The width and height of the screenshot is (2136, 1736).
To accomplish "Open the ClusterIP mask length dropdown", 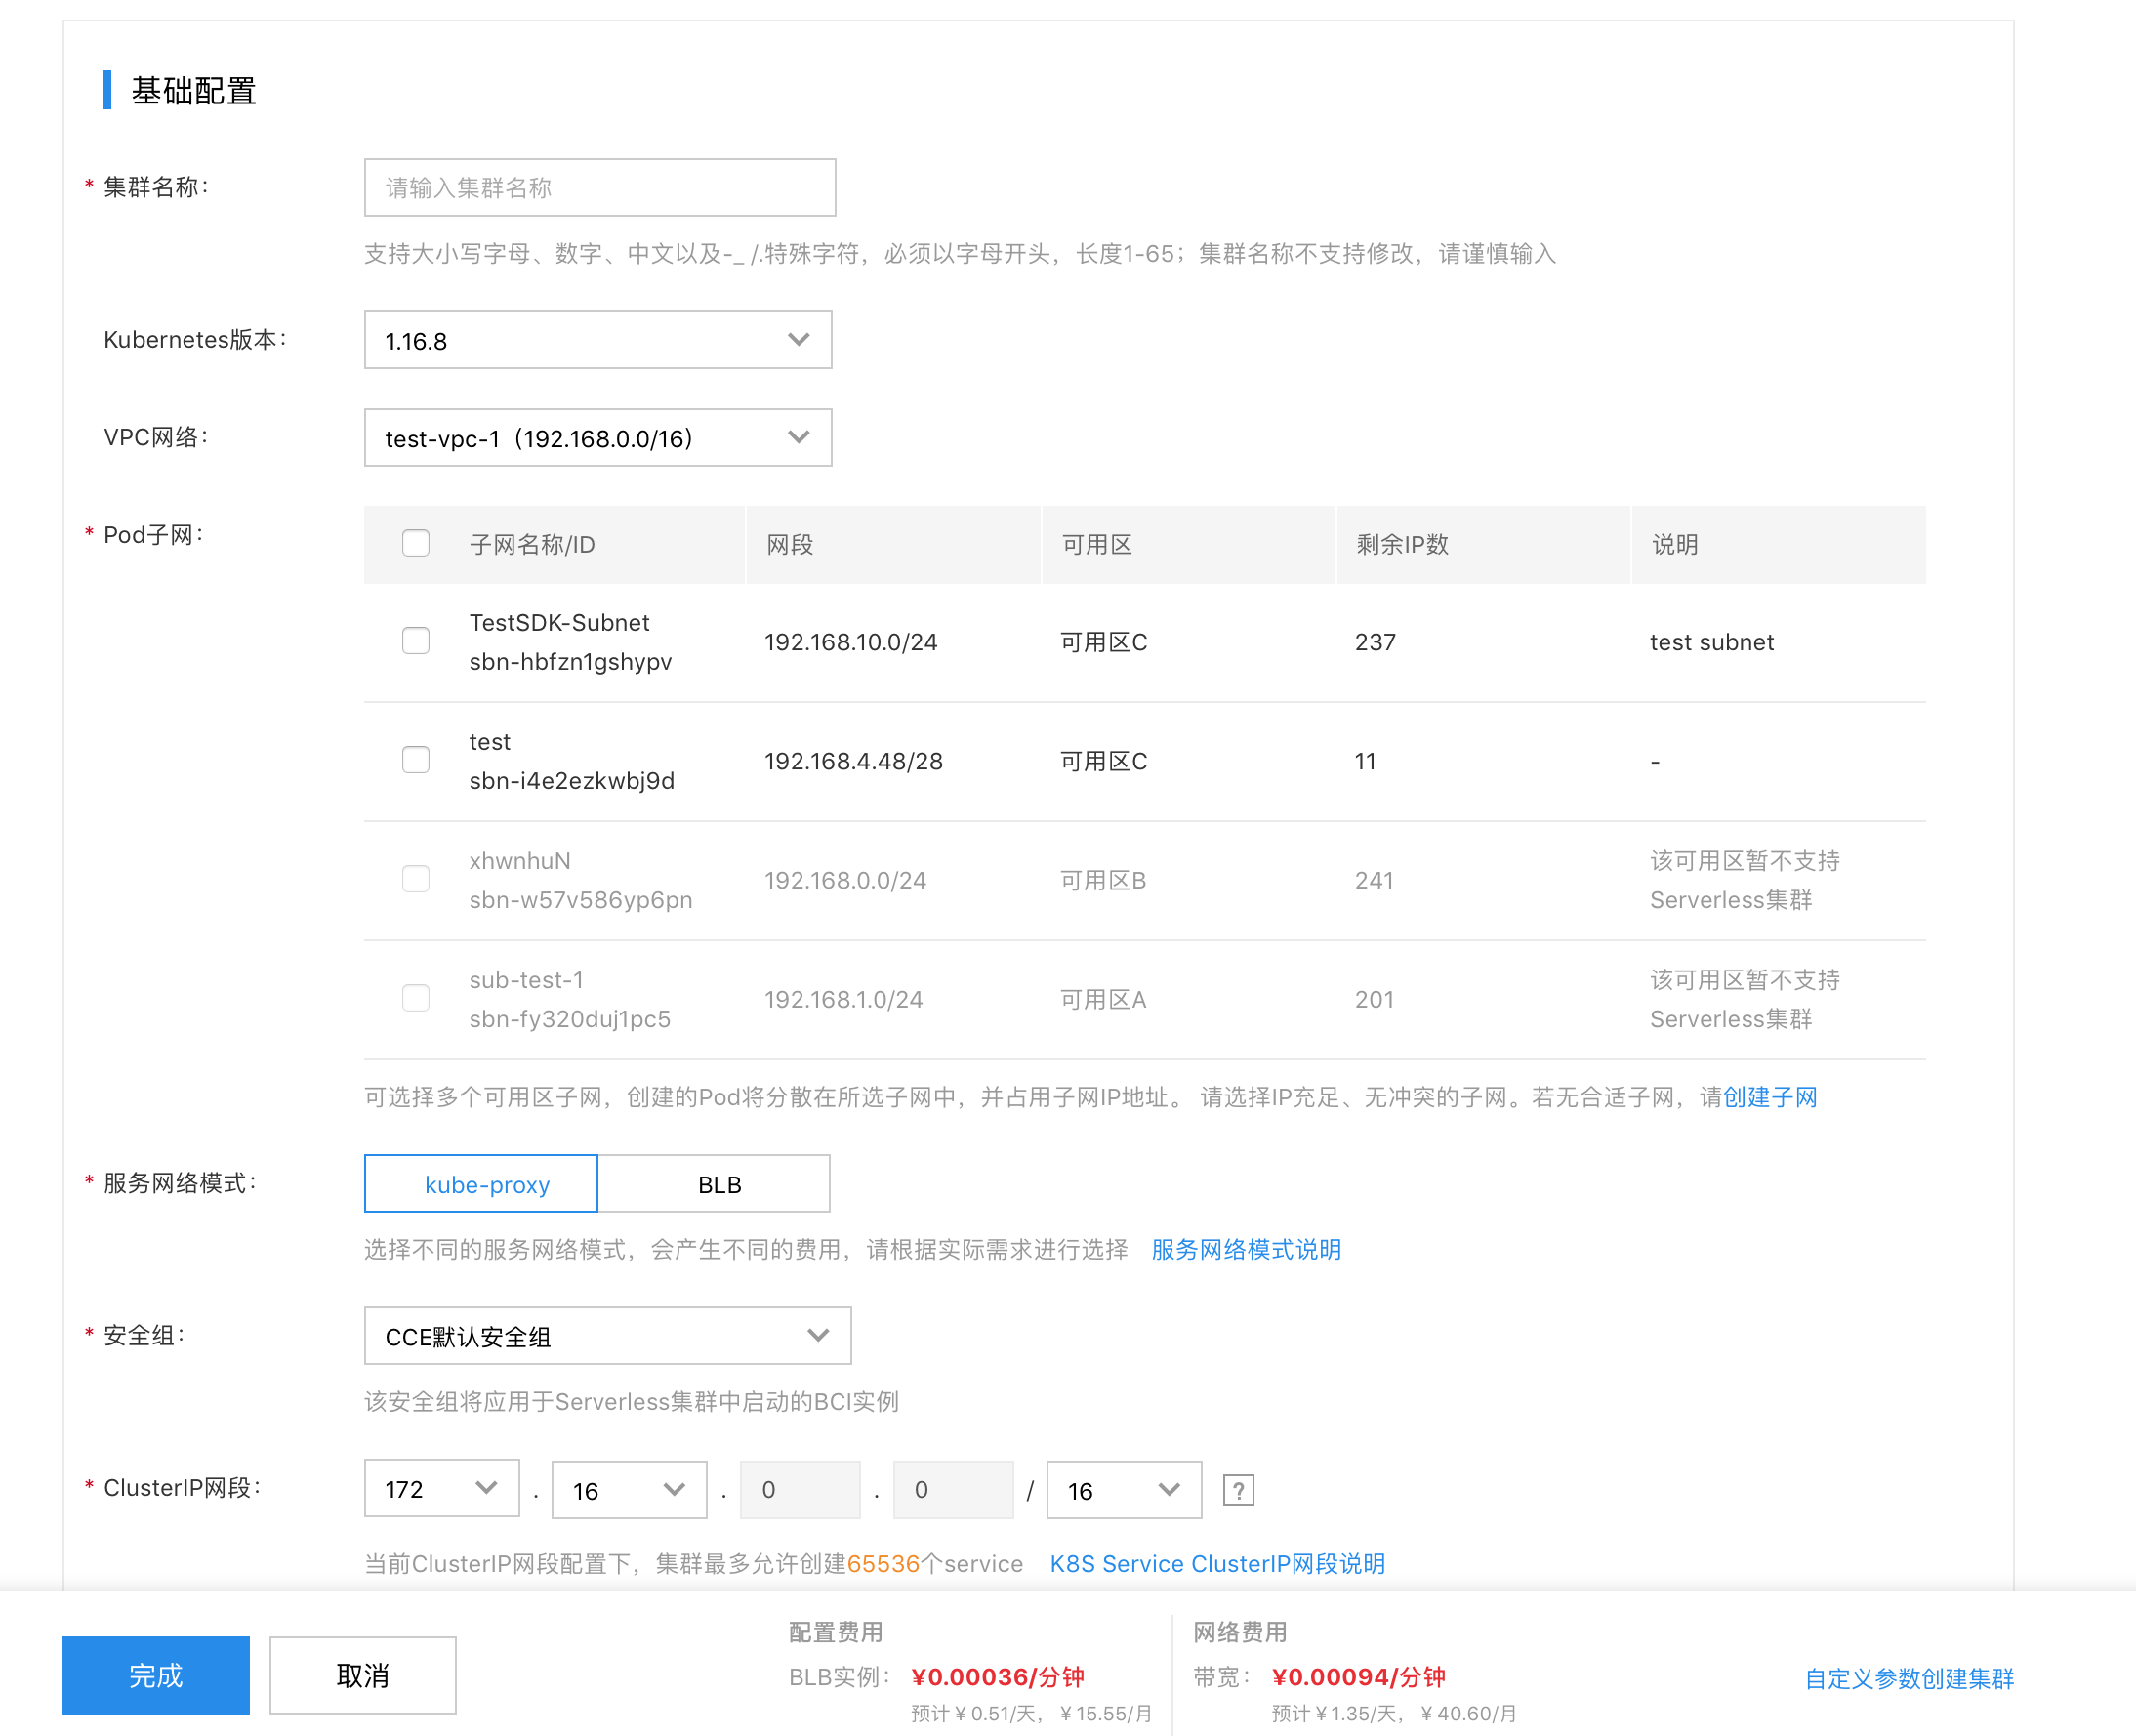I will pos(1124,1489).
